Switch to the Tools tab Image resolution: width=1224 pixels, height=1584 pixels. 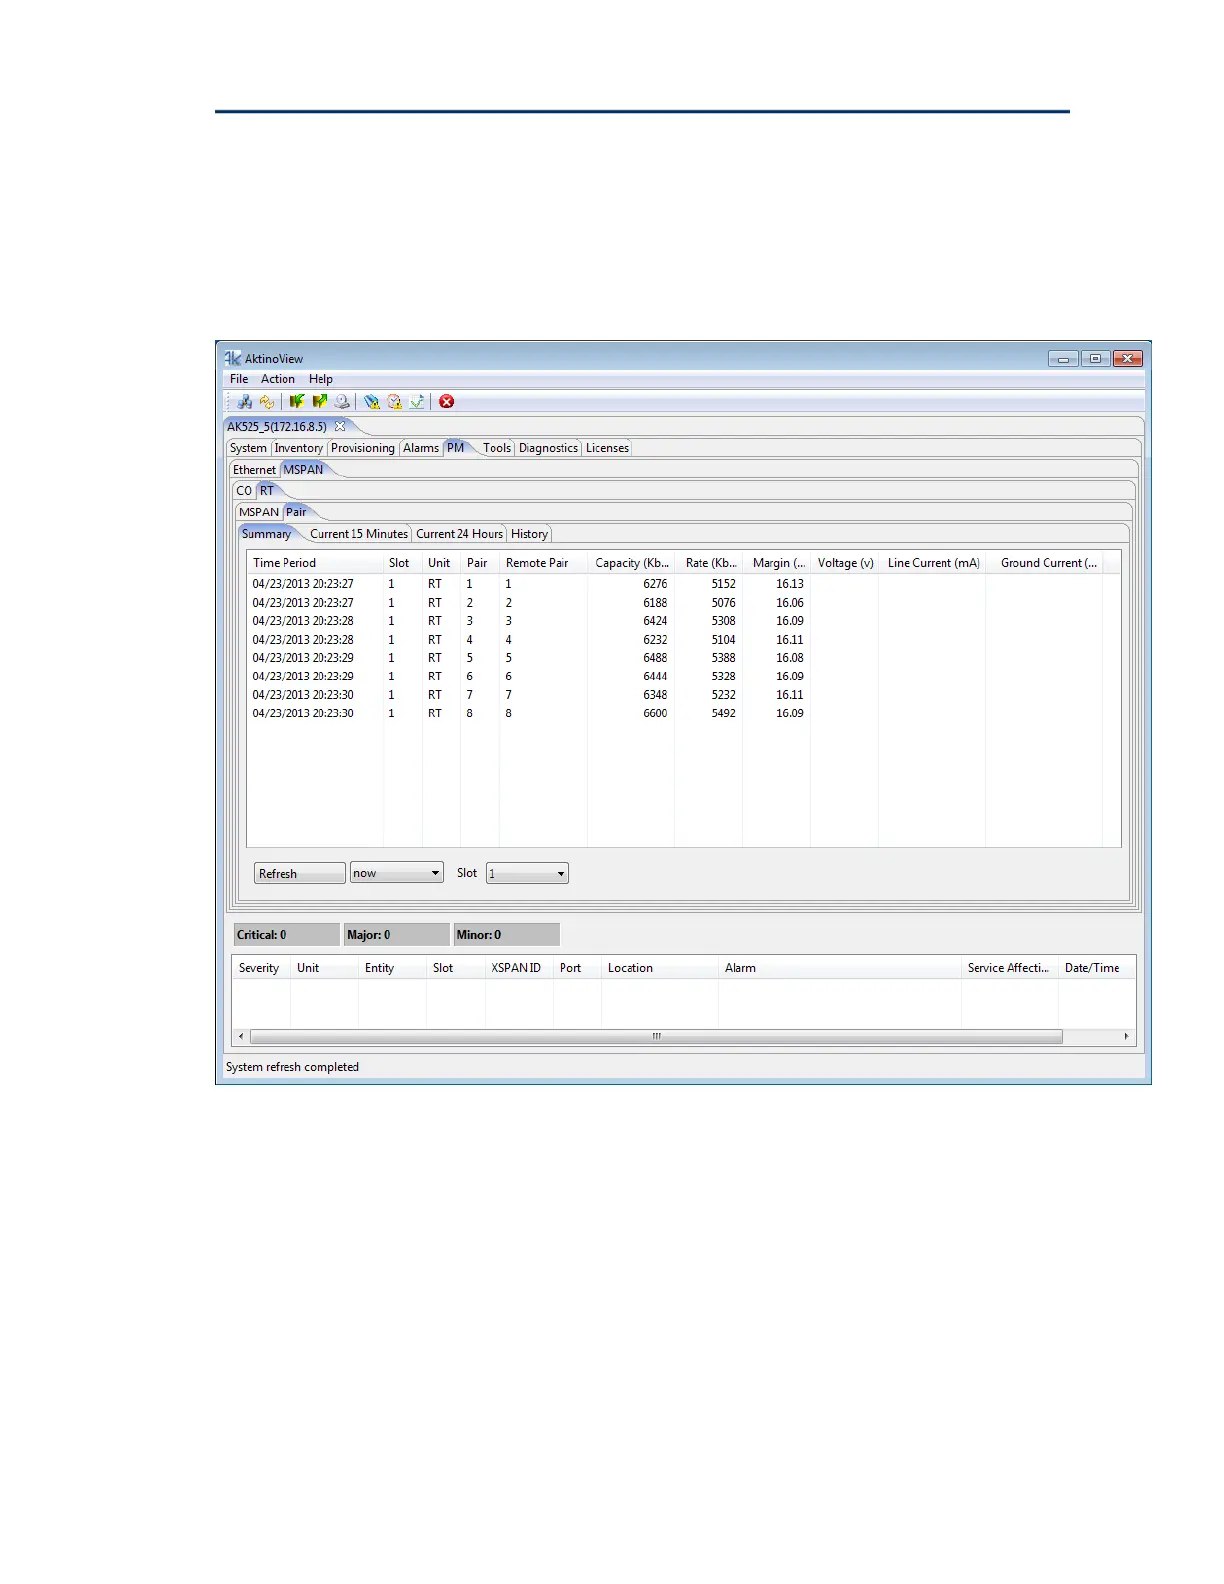click(x=497, y=448)
